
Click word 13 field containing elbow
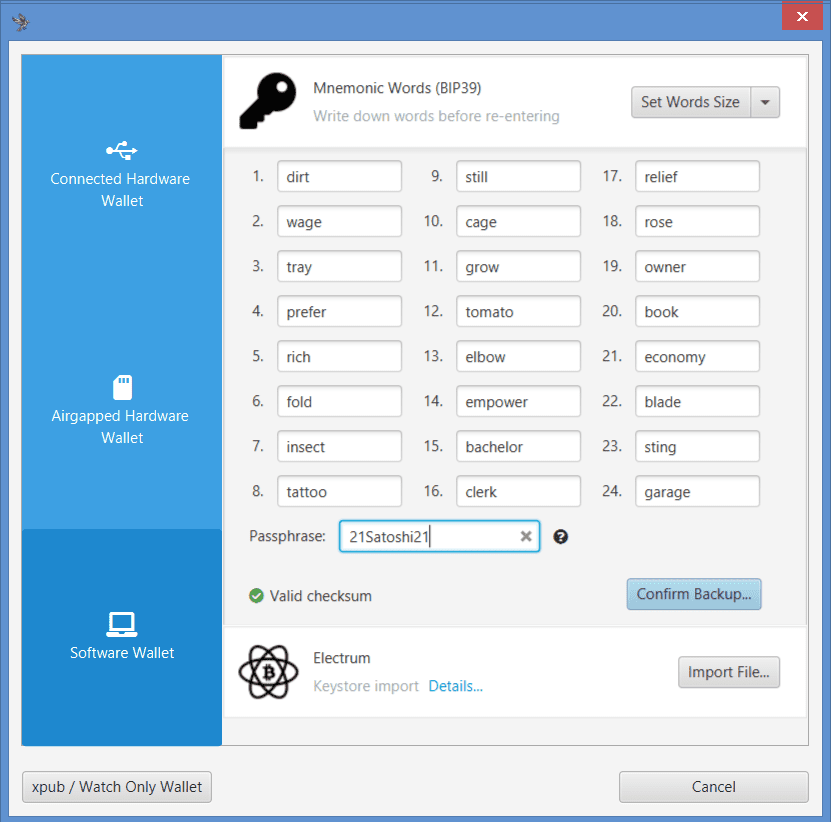(x=518, y=357)
